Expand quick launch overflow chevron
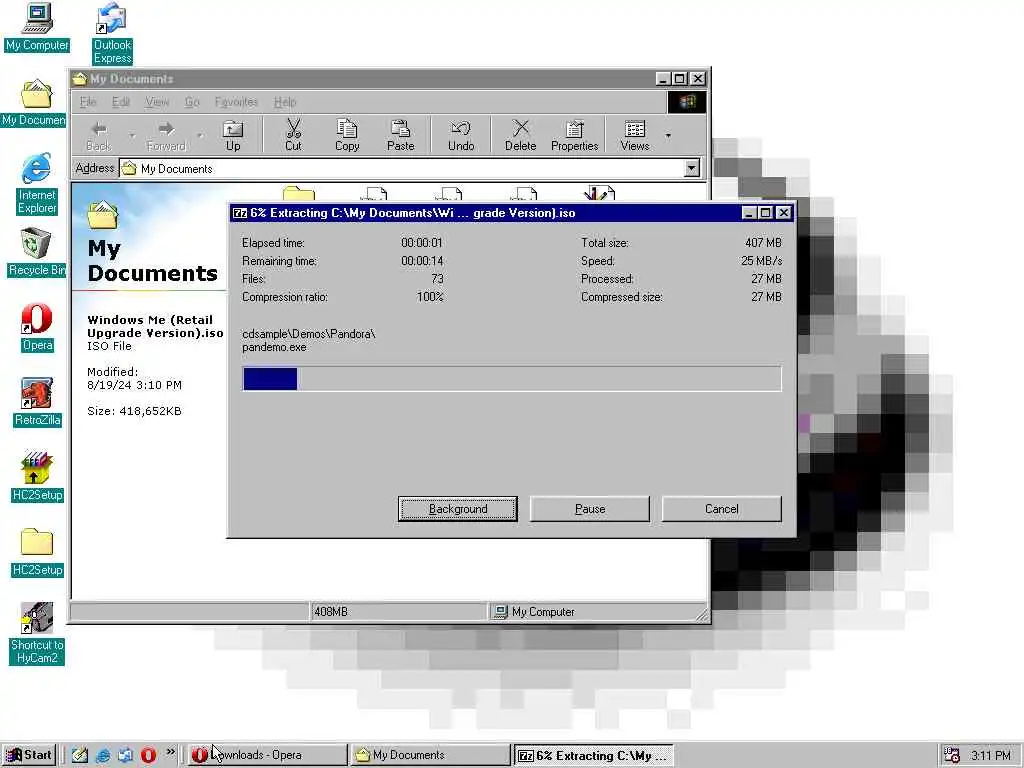The height and width of the screenshot is (768, 1024). pyautogui.click(x=170, y=752)
